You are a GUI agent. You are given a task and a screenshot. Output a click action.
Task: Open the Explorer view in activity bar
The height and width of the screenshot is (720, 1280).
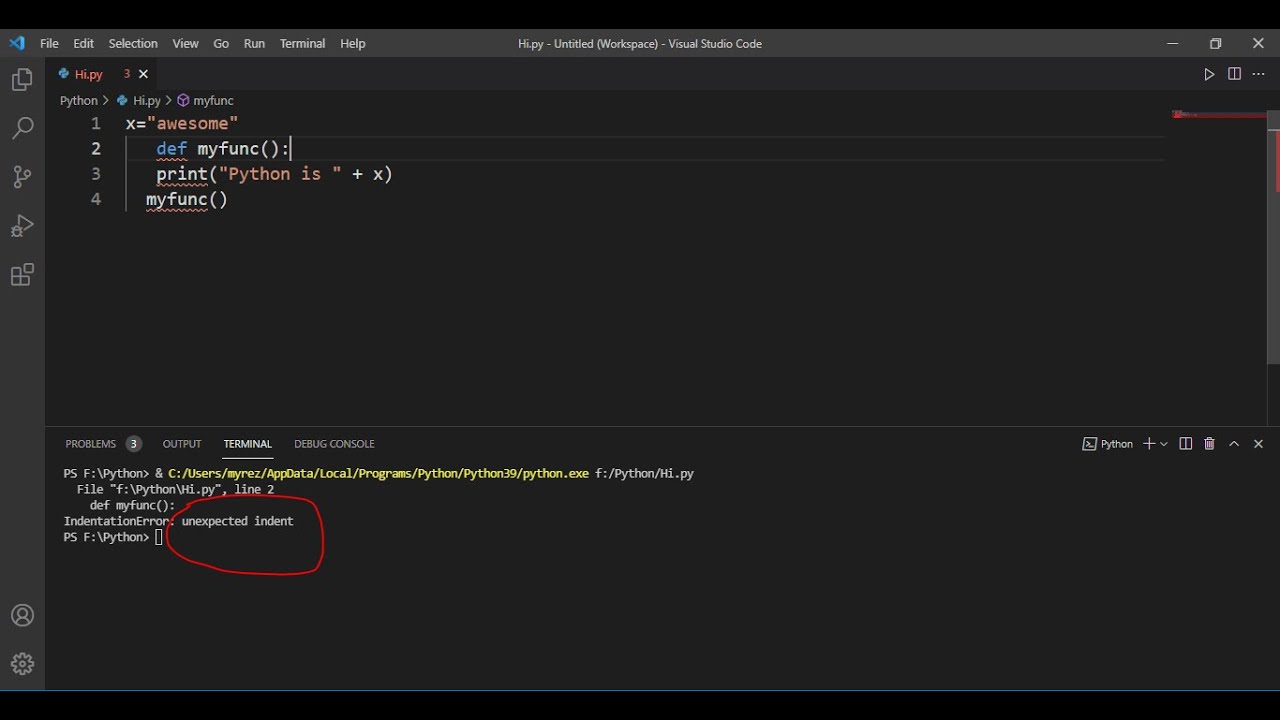point(22,80)
